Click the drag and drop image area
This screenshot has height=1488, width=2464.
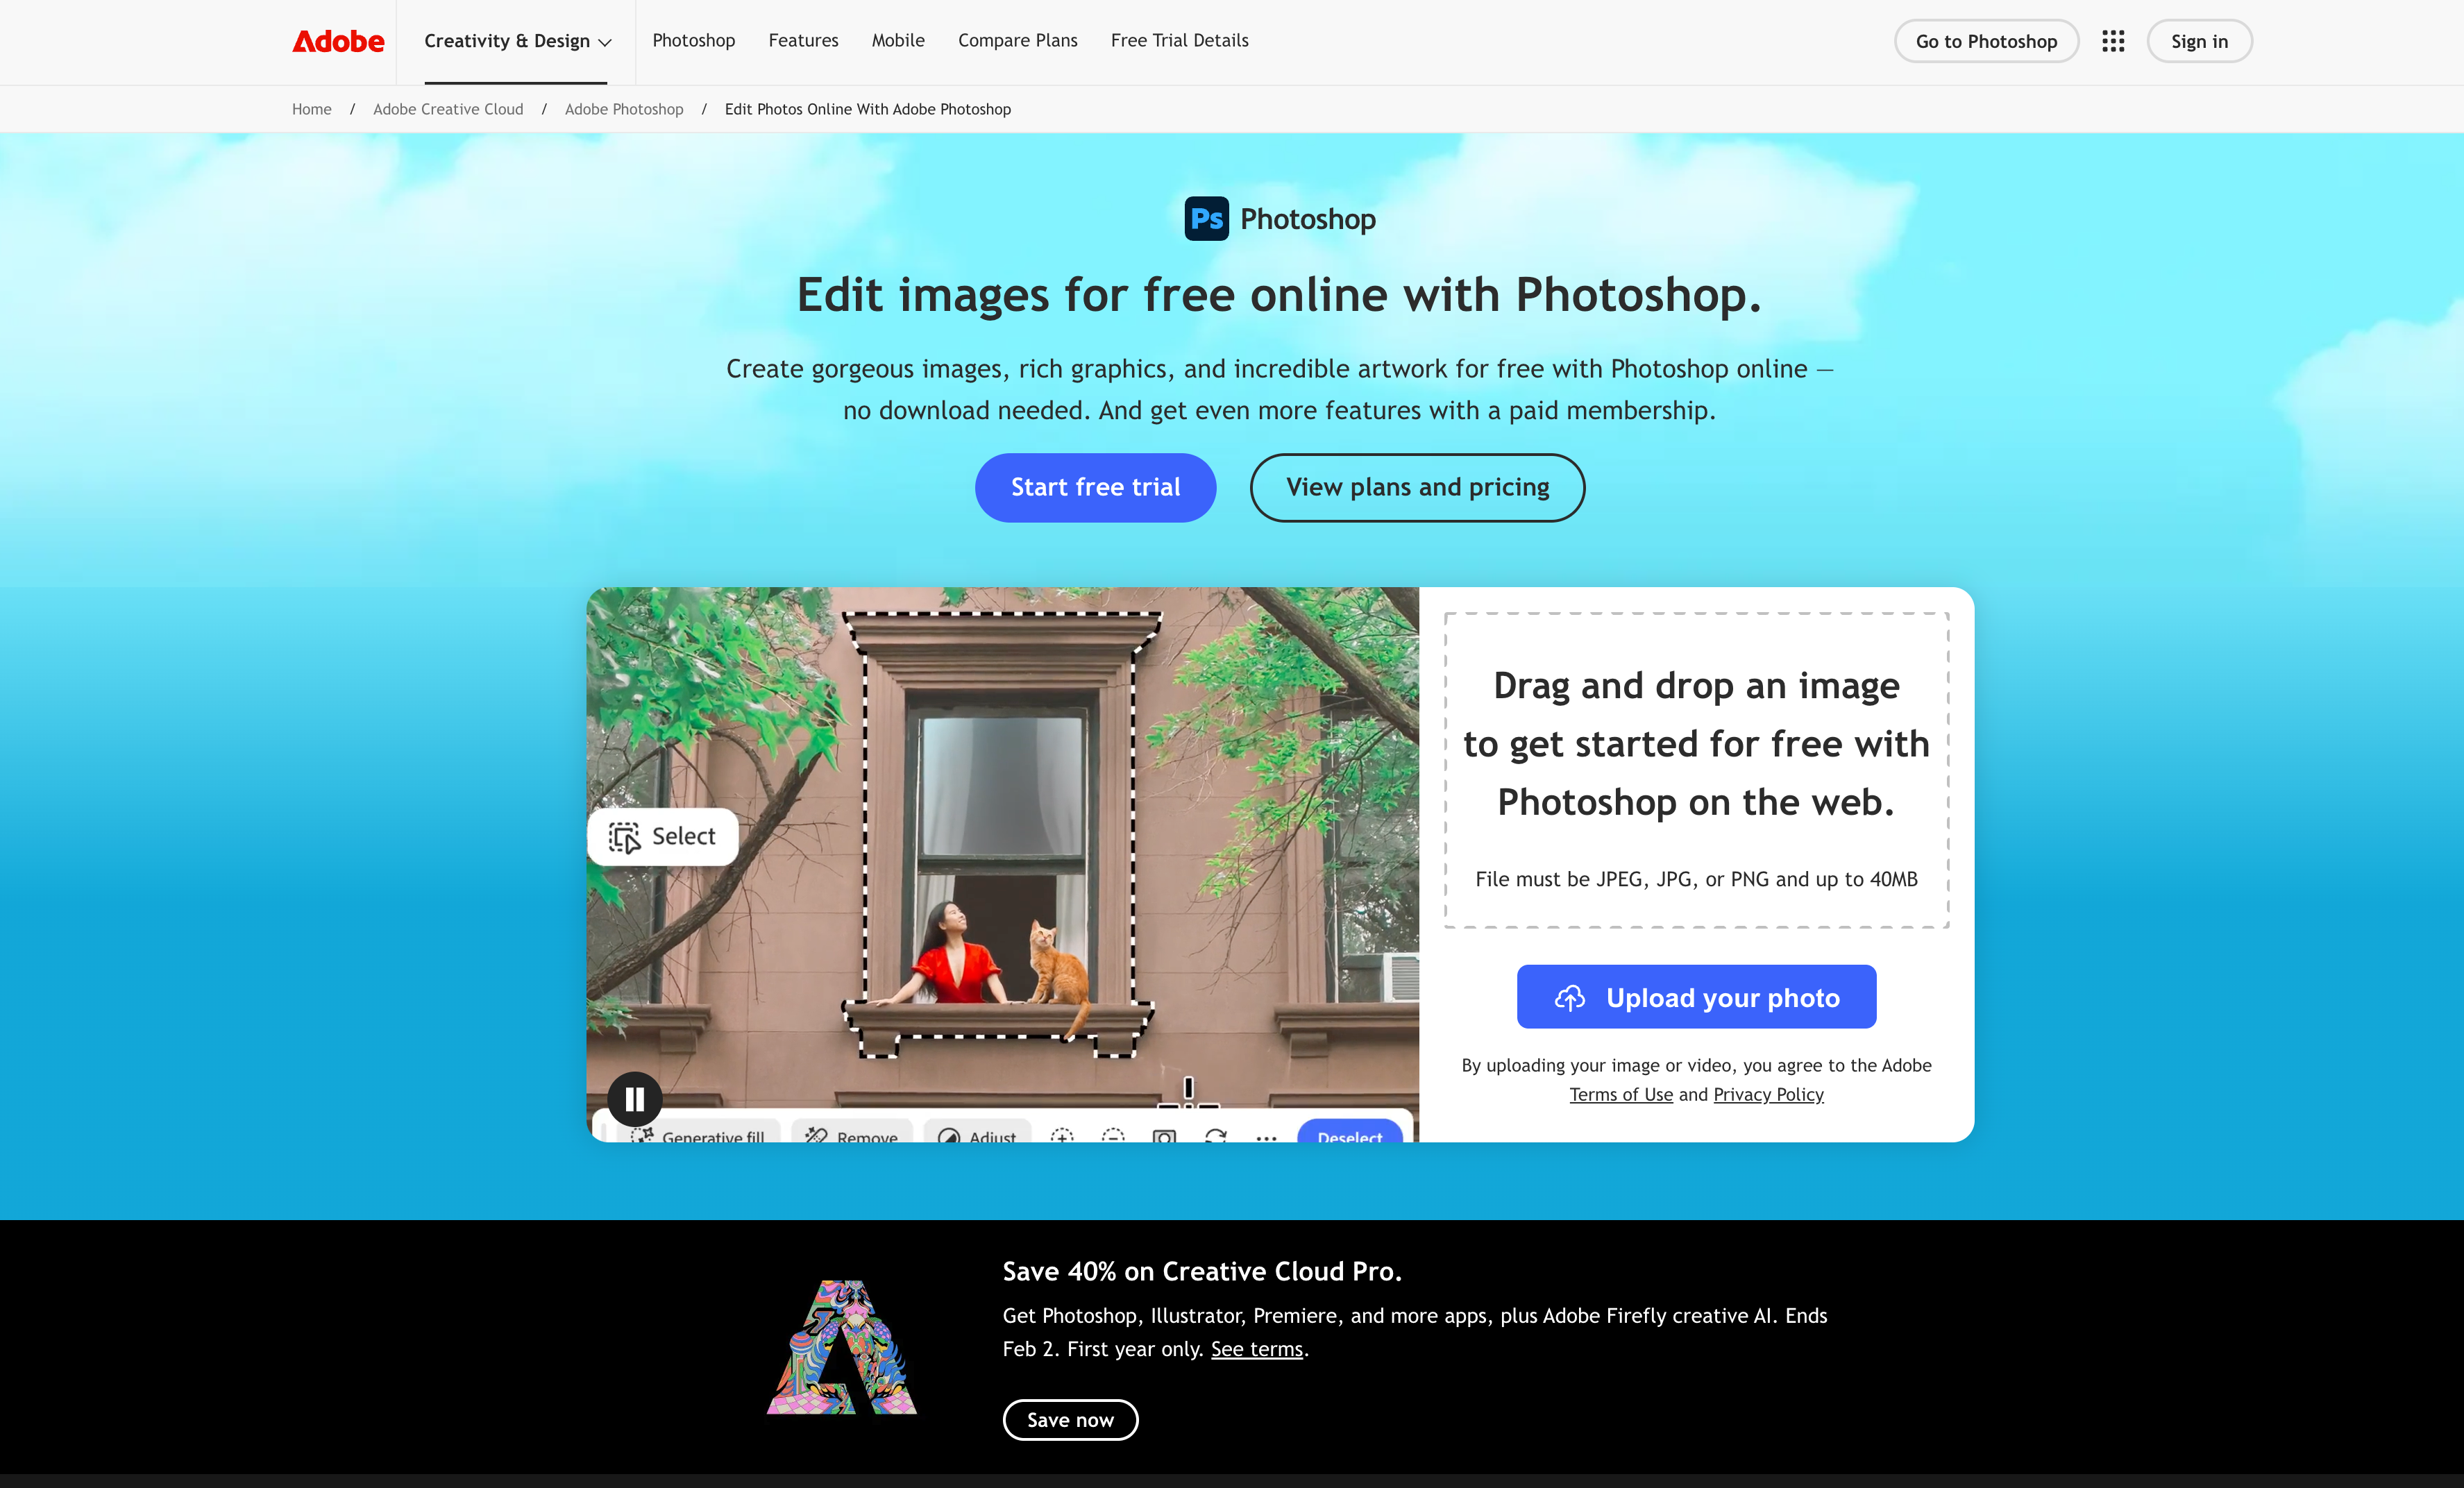coord(1696,770)
